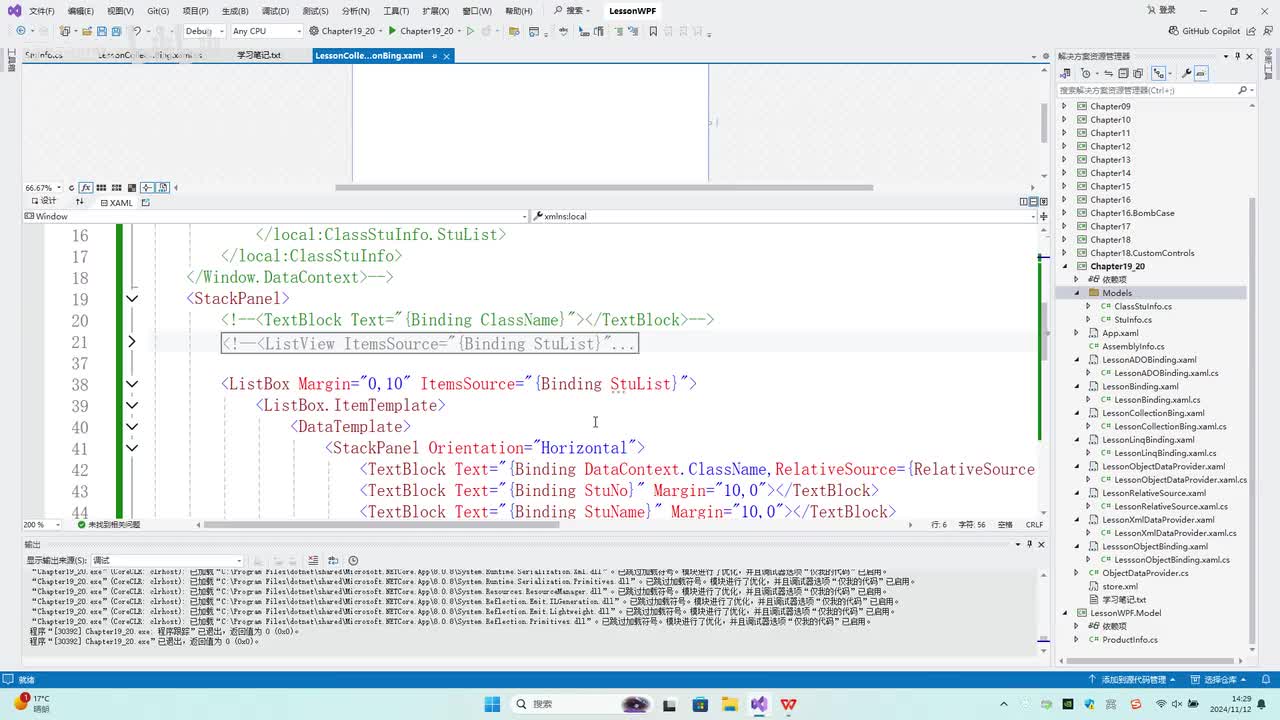This screenshot has width=1280, height=720.
Task: Toggle the preview-selected-items button in Solution Explorer
Action: pos(1201,73)
